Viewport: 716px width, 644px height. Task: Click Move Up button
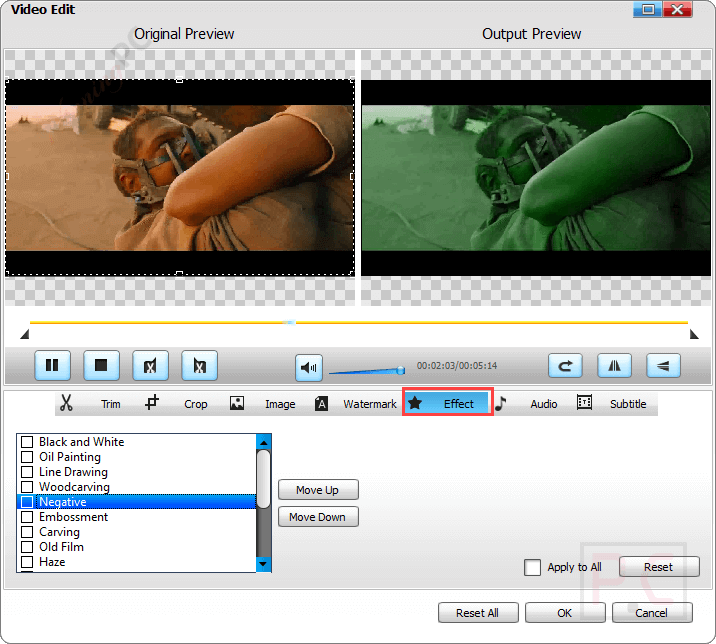click(x=318, y=490)
